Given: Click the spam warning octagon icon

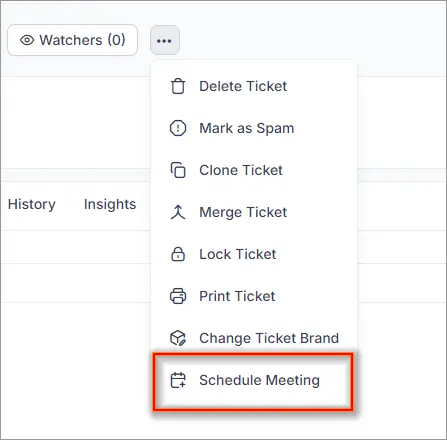Looking at the screenshot, I should click(178, 128).
